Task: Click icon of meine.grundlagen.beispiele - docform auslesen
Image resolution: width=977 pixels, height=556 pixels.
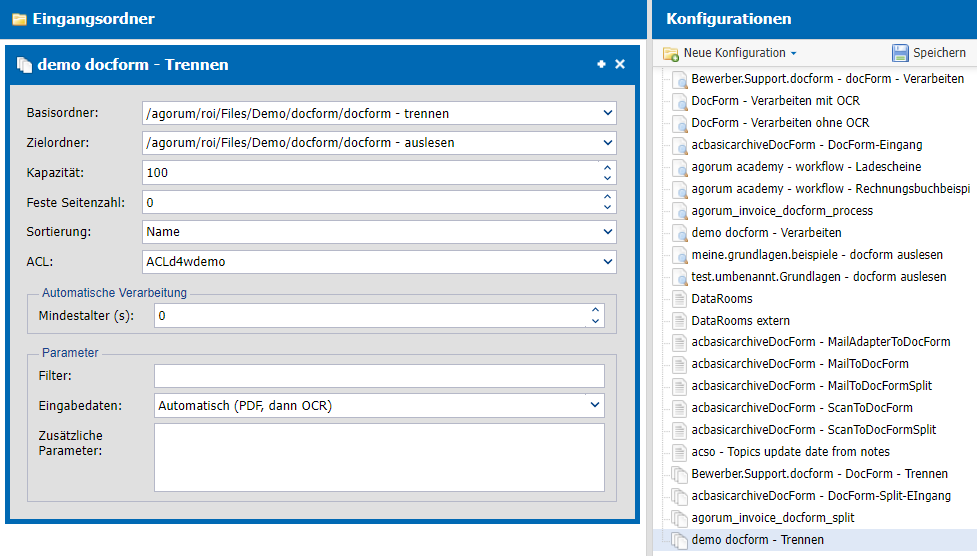Action: (679, 255)
